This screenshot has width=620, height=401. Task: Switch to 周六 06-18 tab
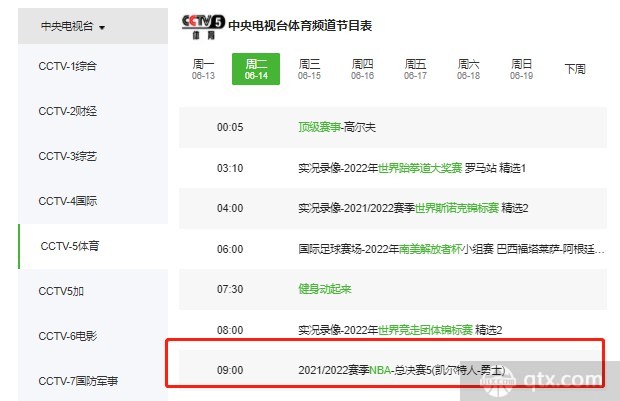tap(468, 69)
